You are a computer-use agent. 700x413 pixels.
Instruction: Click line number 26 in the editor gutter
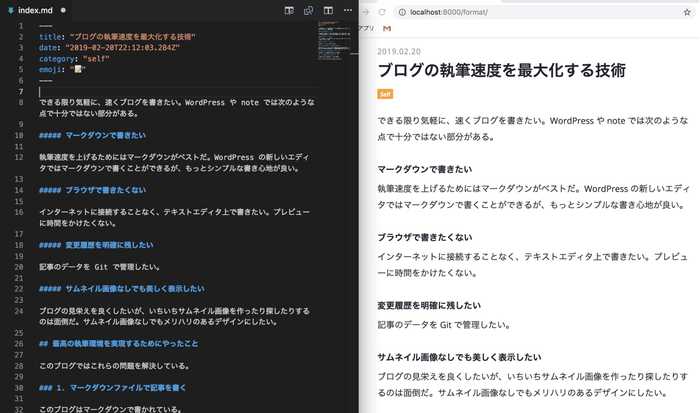point(19,344)
